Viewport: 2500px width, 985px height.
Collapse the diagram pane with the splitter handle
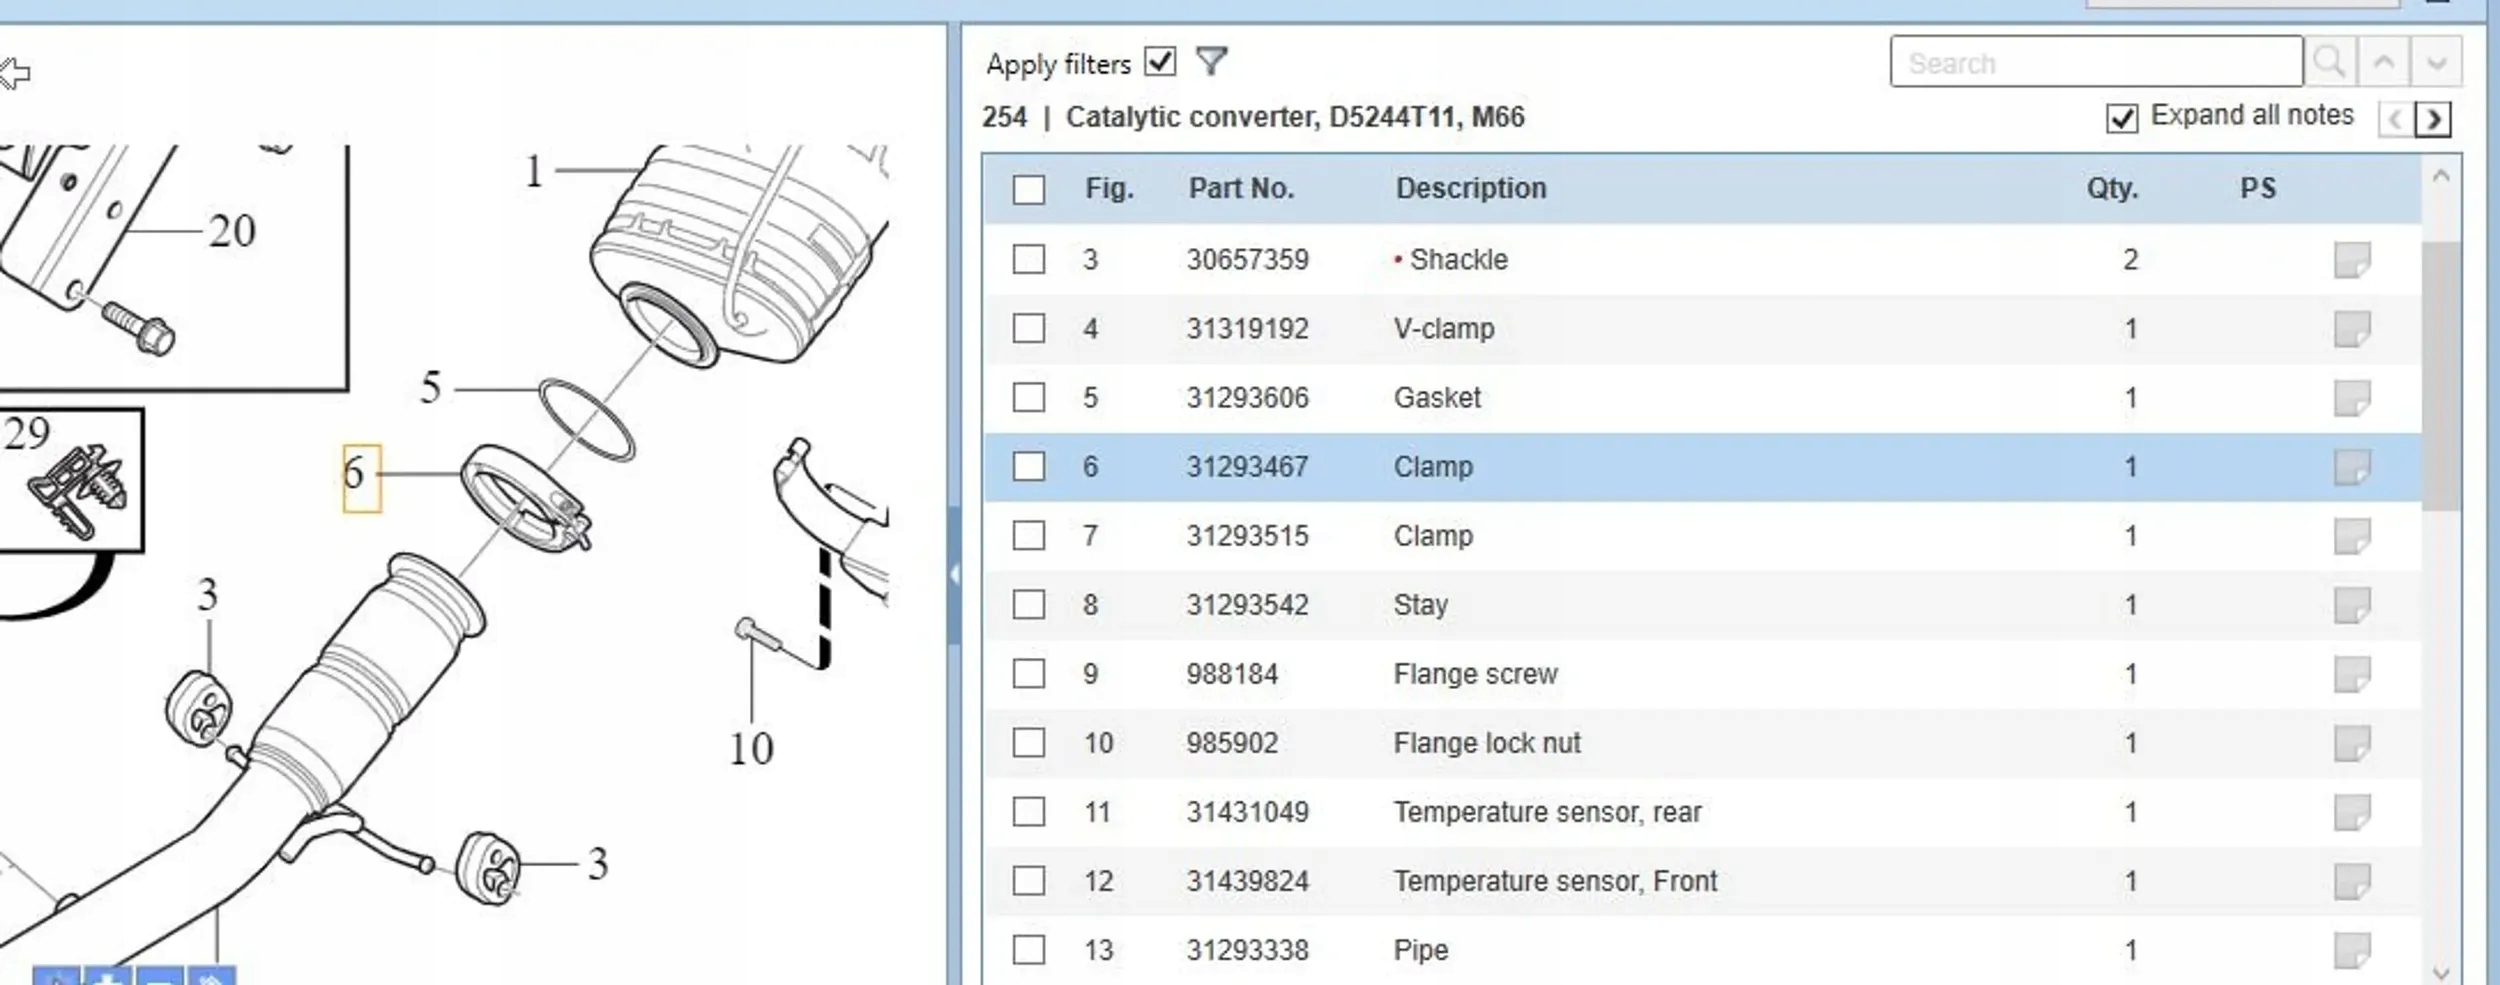point(954,575)
